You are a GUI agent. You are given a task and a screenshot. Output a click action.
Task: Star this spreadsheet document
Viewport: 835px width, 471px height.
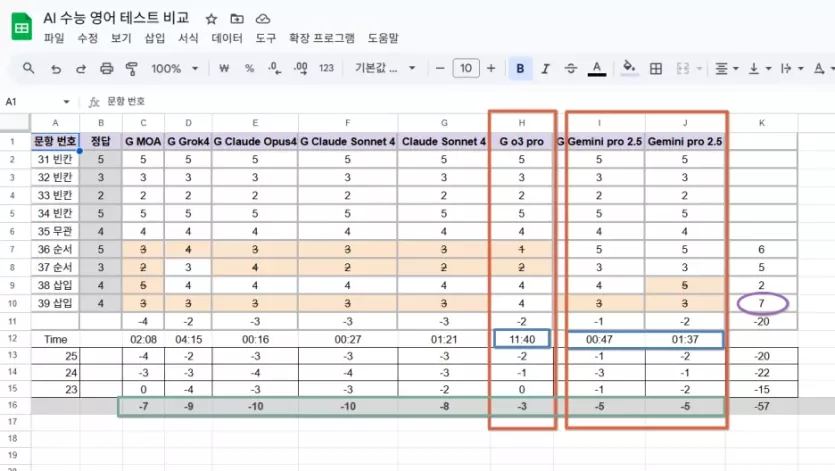[211, 19]
